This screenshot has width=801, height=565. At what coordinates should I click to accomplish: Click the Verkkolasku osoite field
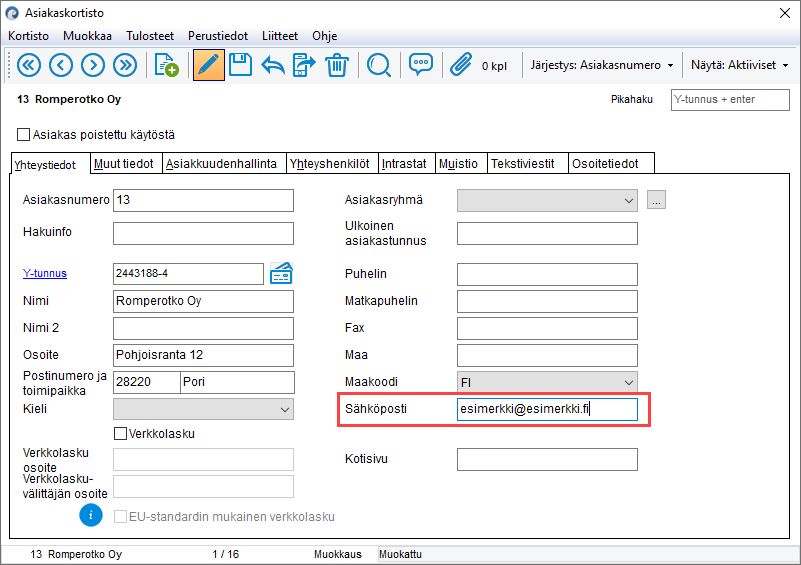(x=203, y=459)
